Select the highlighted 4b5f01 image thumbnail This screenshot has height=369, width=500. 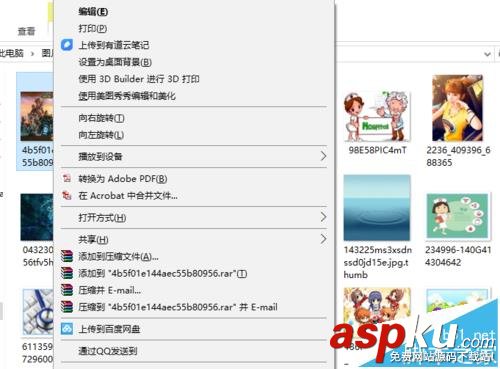point(37,116)
